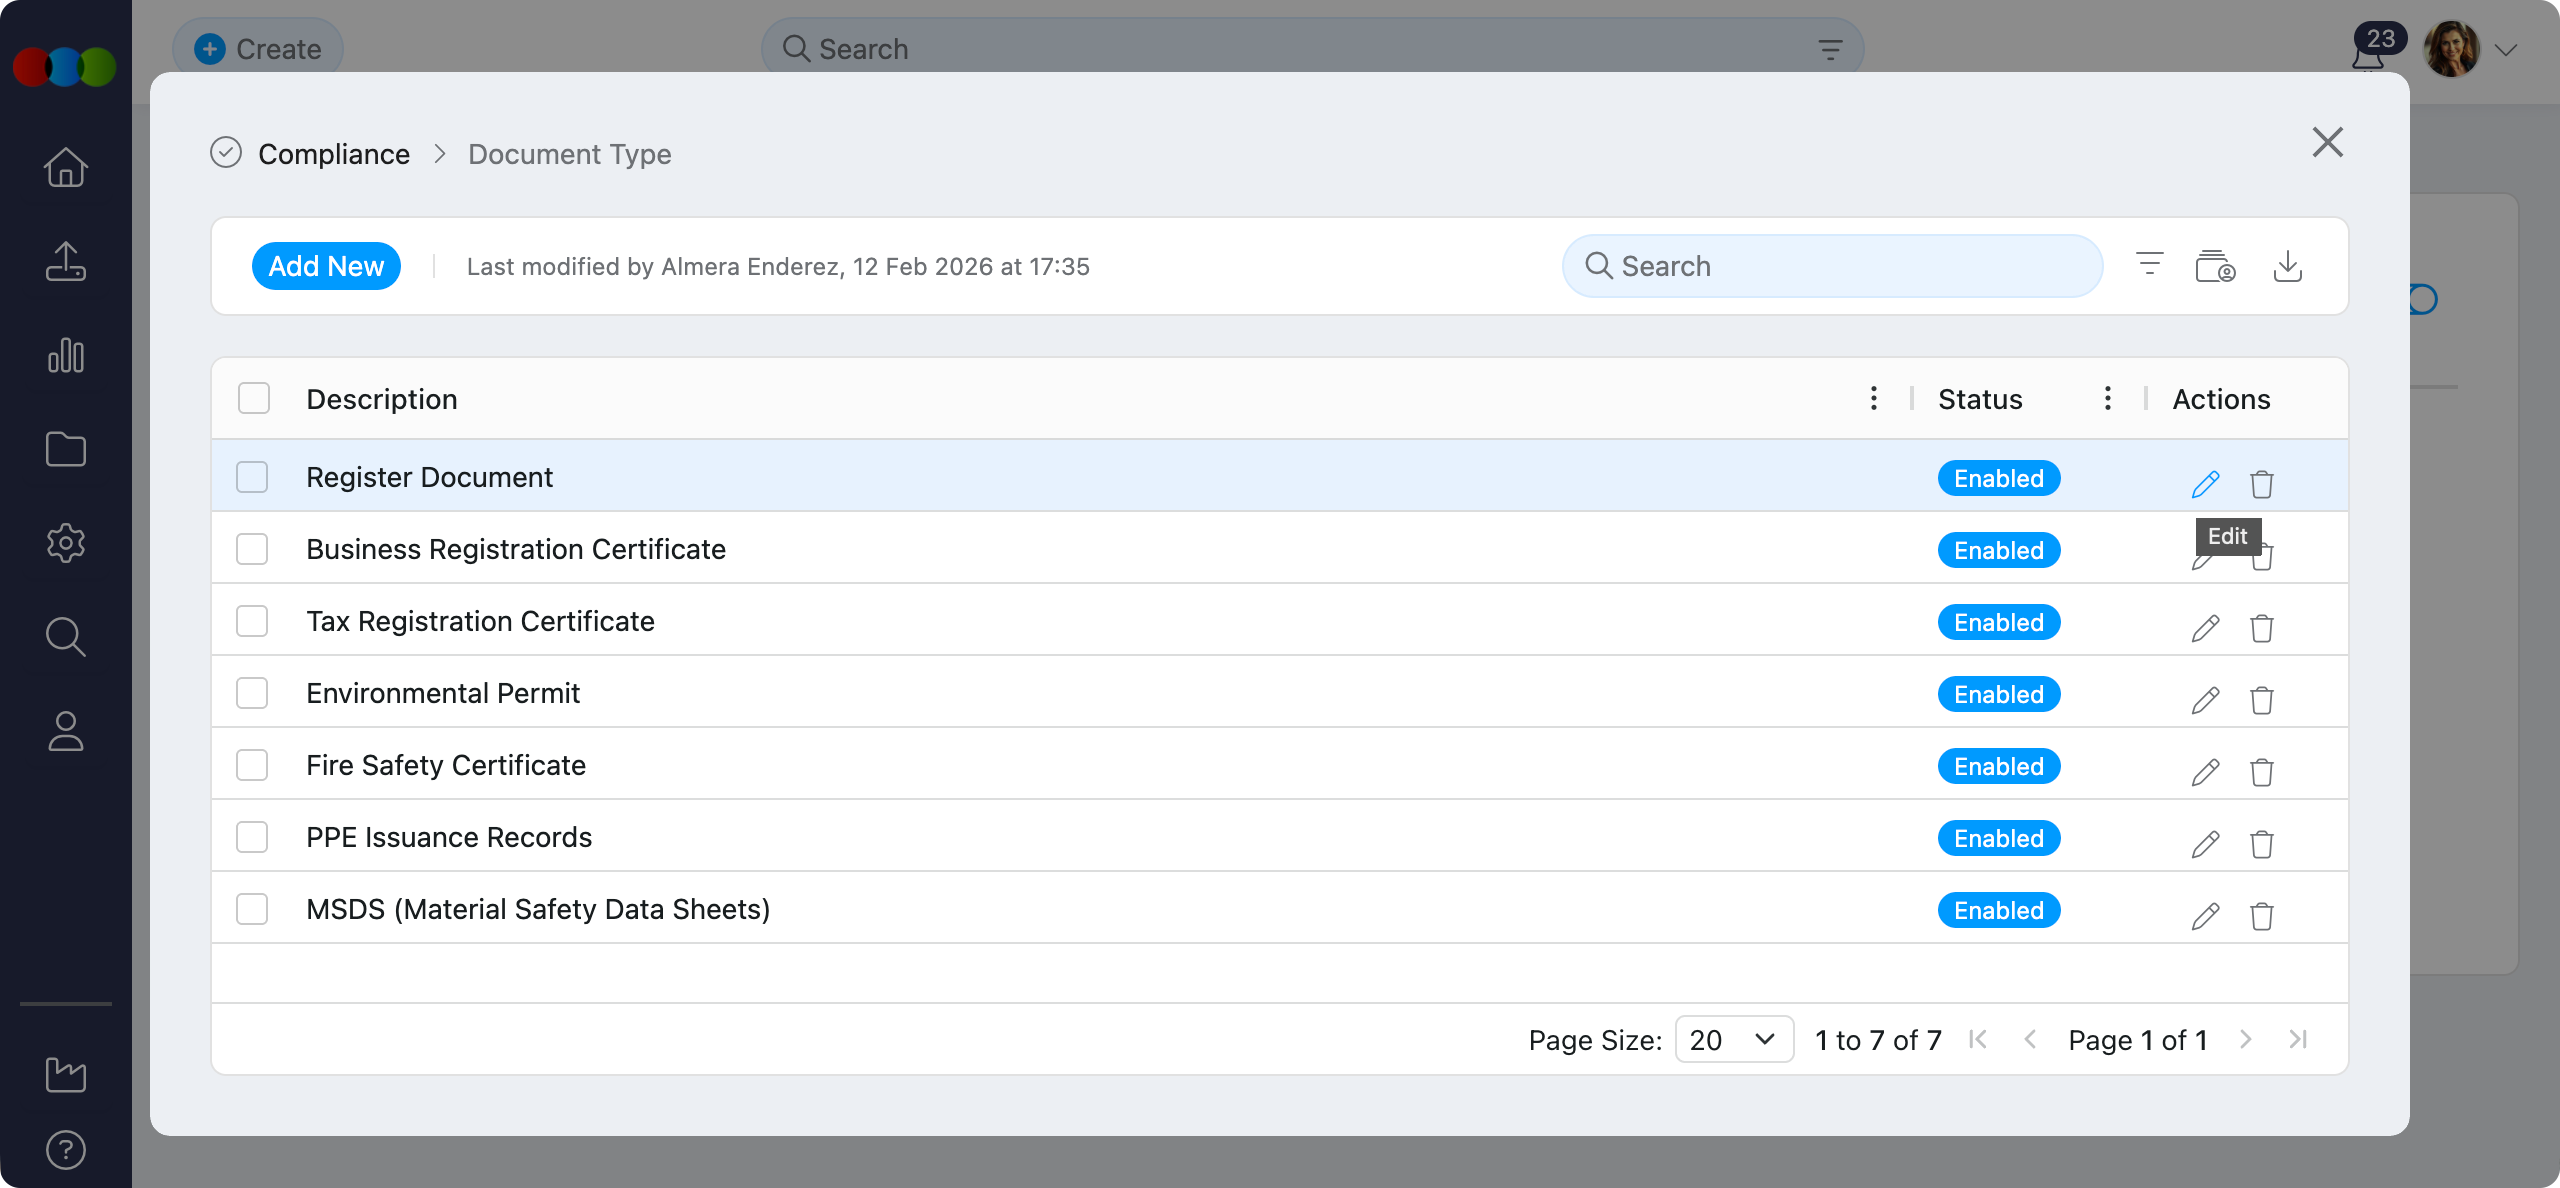The image size is (2560, 1188).
Task: Click the download export icon
Action: click(x=2288, y=266)
